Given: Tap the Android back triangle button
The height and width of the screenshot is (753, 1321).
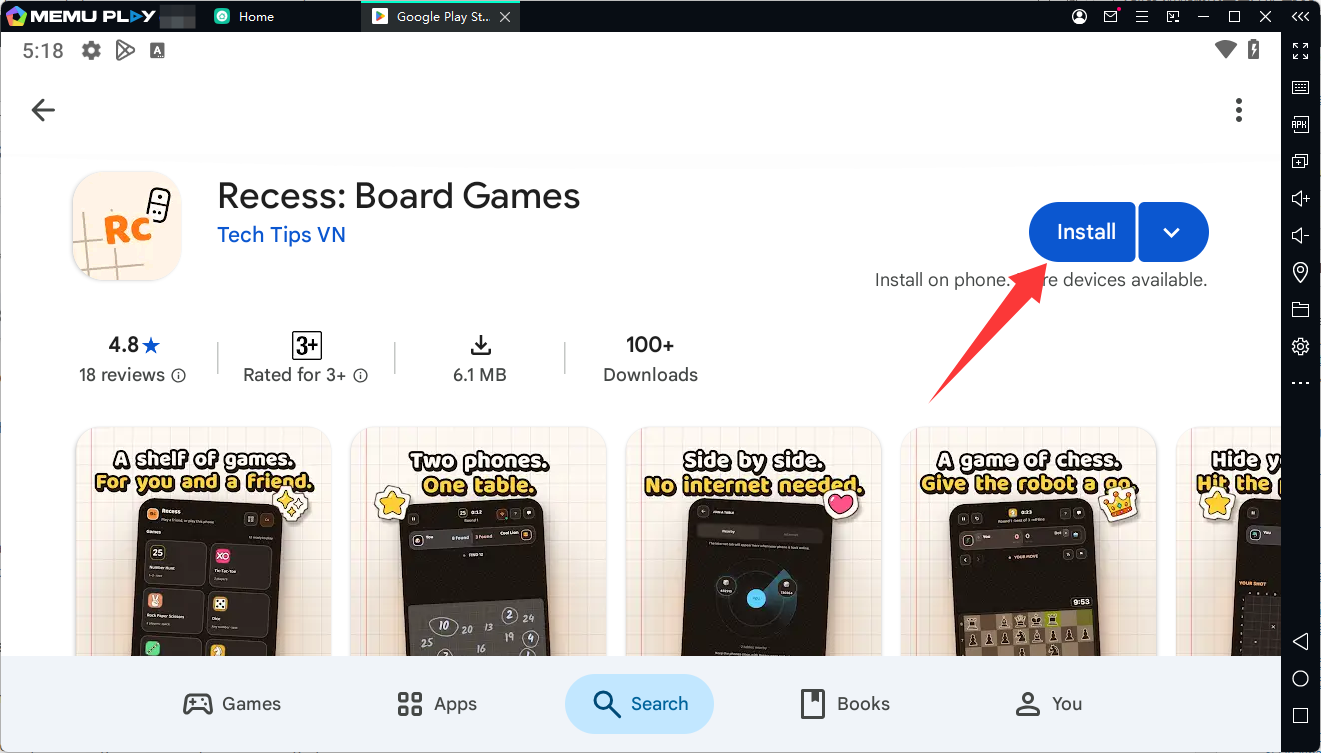Looking at the screenshot, I should 1300,641.
